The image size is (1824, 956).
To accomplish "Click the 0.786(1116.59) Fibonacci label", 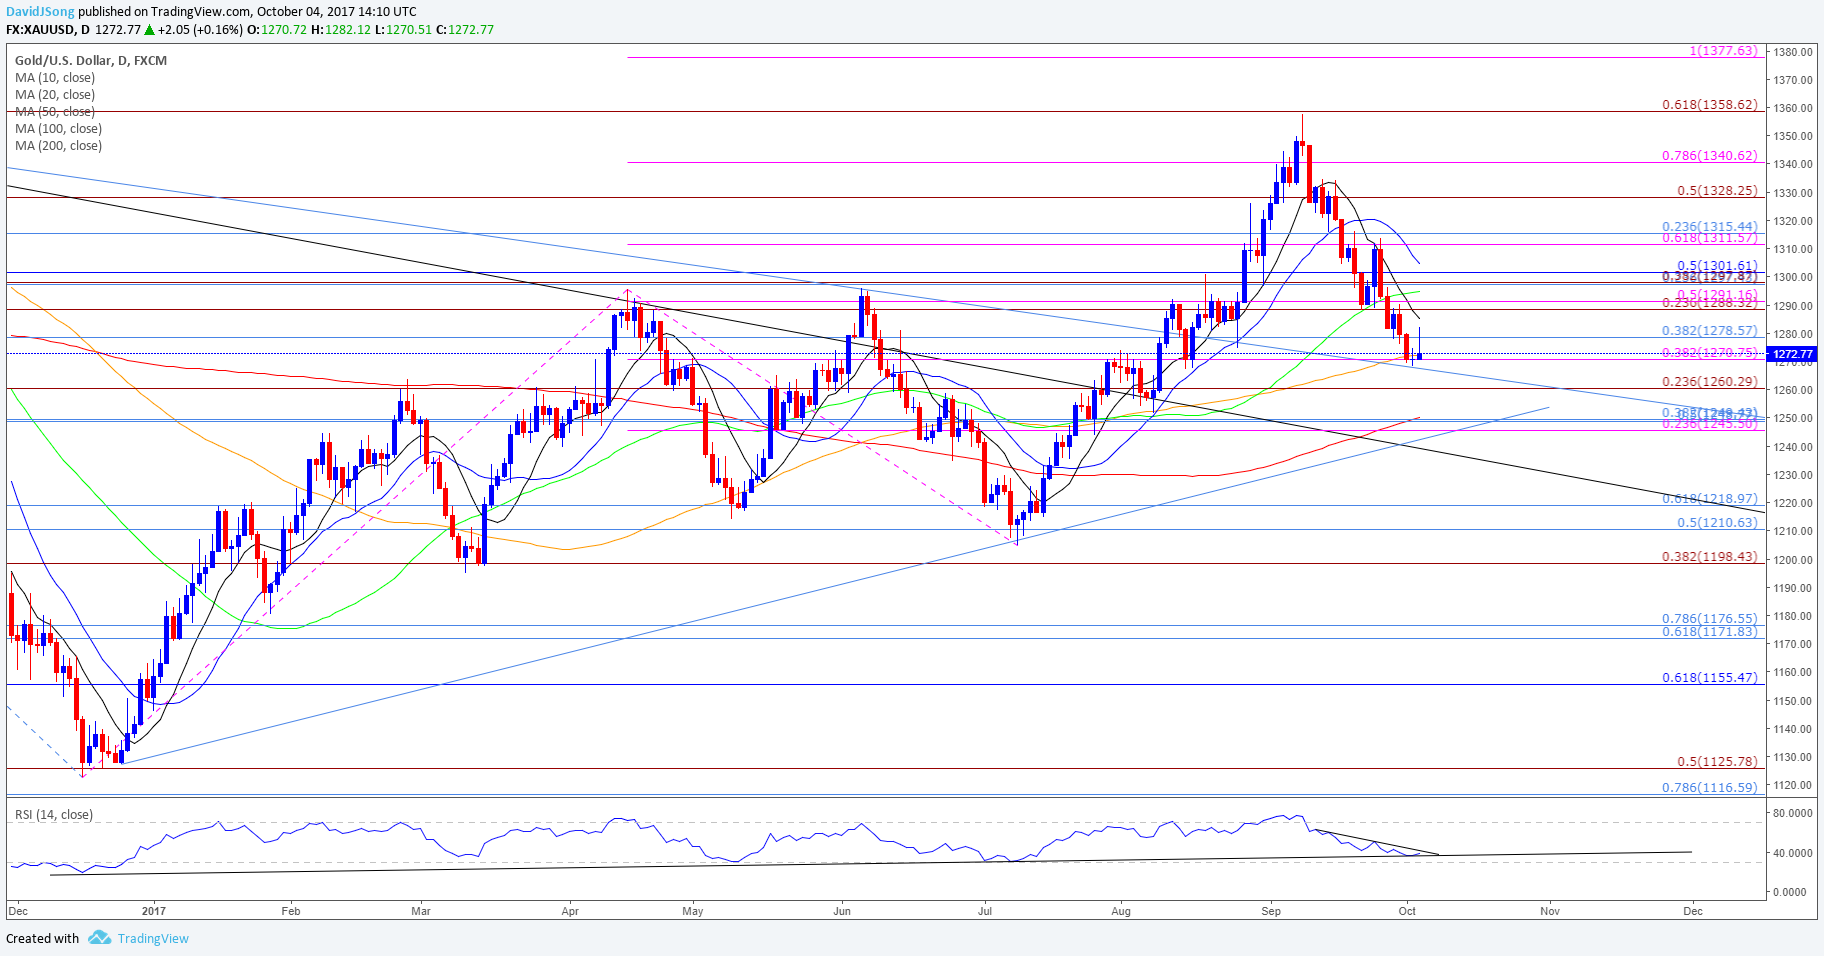I will [1709, 787].
